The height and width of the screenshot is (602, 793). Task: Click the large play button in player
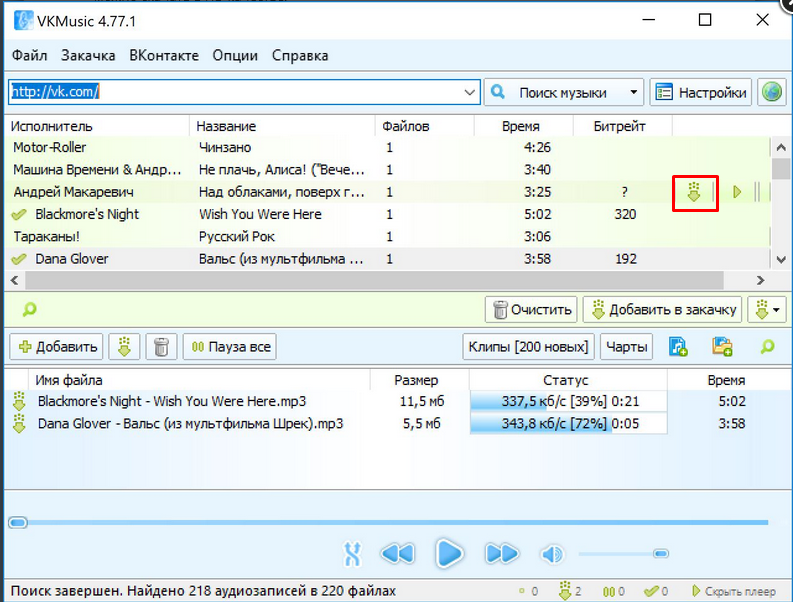(x=449, y=554)
